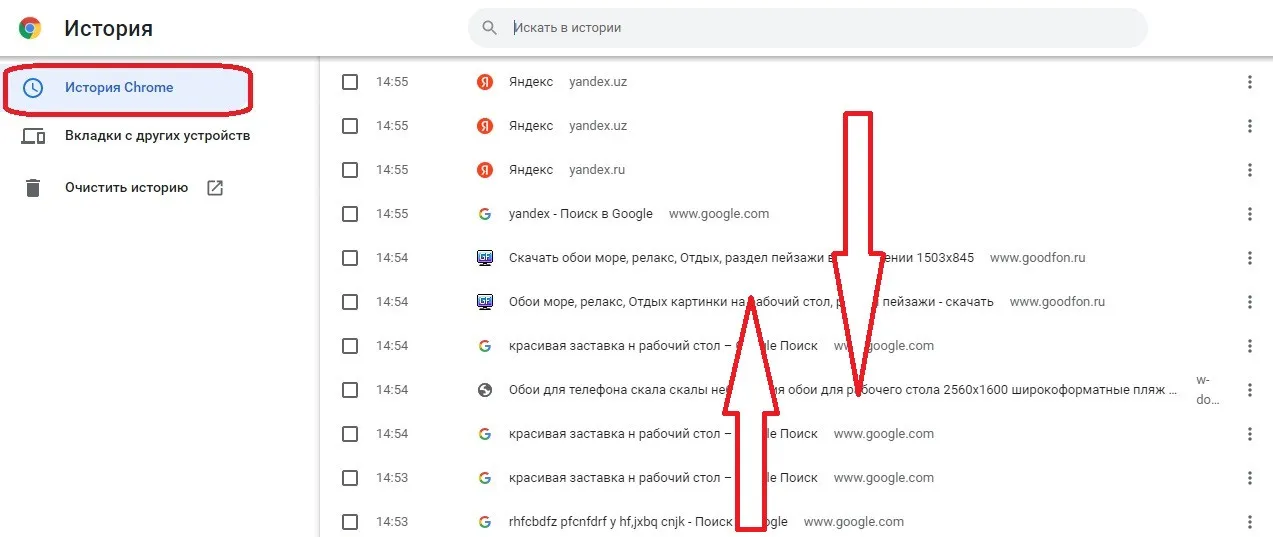Open more actions for Скачать обои море entry

point(1250,258)
